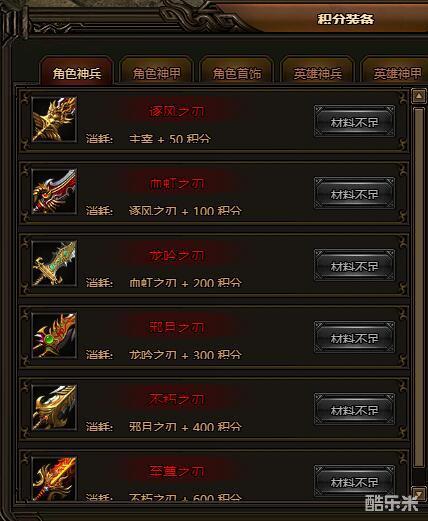Click 材料不足 button for 逐风之刃
Screen dimensions: 428x521
pyautogui.click(x=354, y=121)
